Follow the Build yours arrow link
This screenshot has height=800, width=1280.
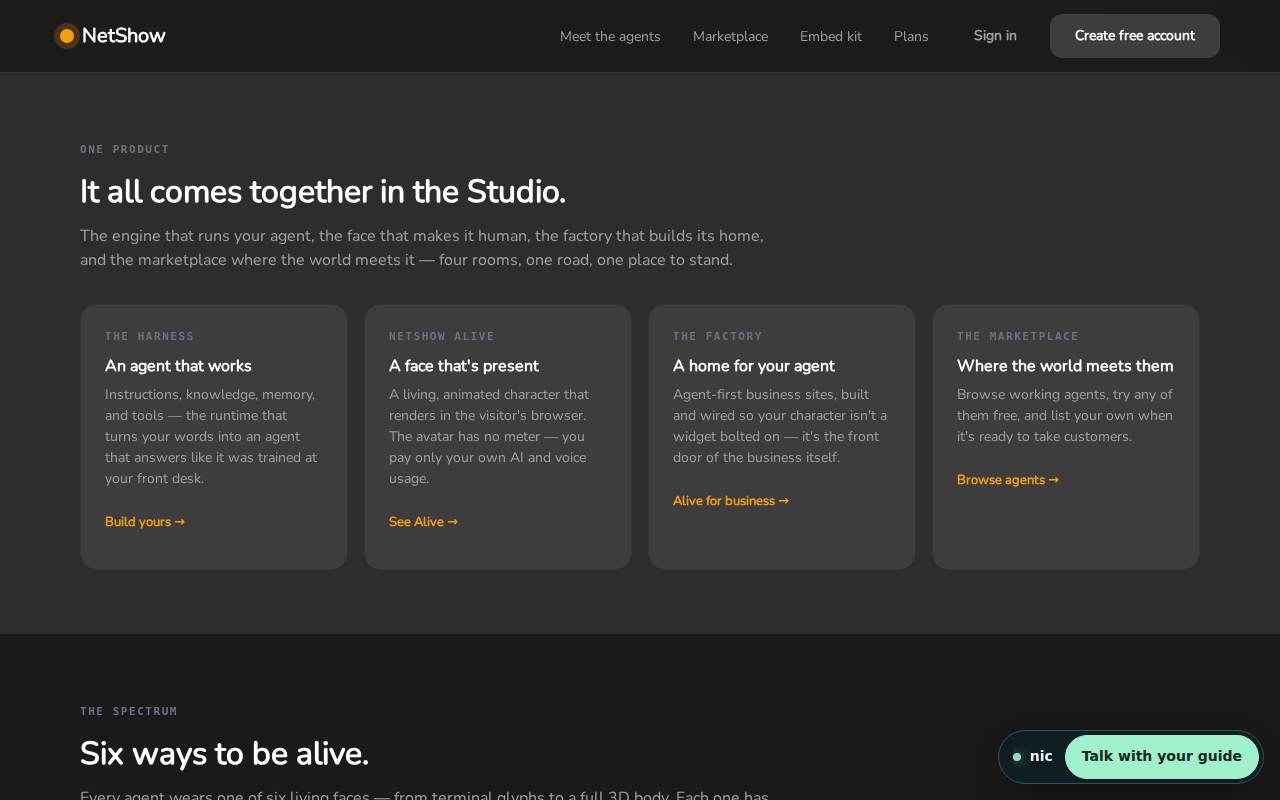tap(145, 522)
